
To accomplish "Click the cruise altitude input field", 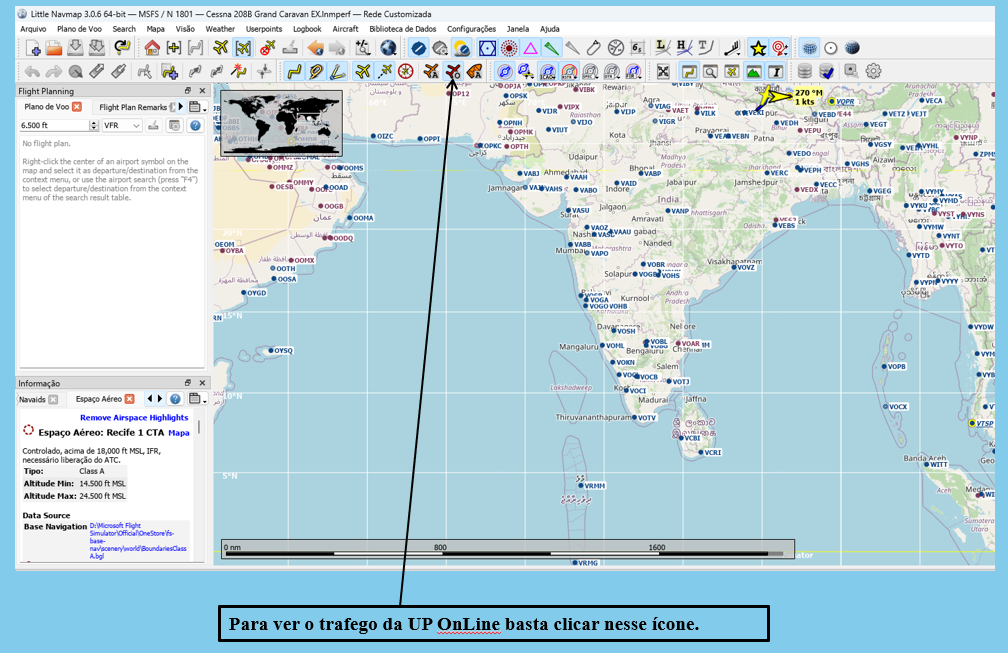I will pos(48,125).
